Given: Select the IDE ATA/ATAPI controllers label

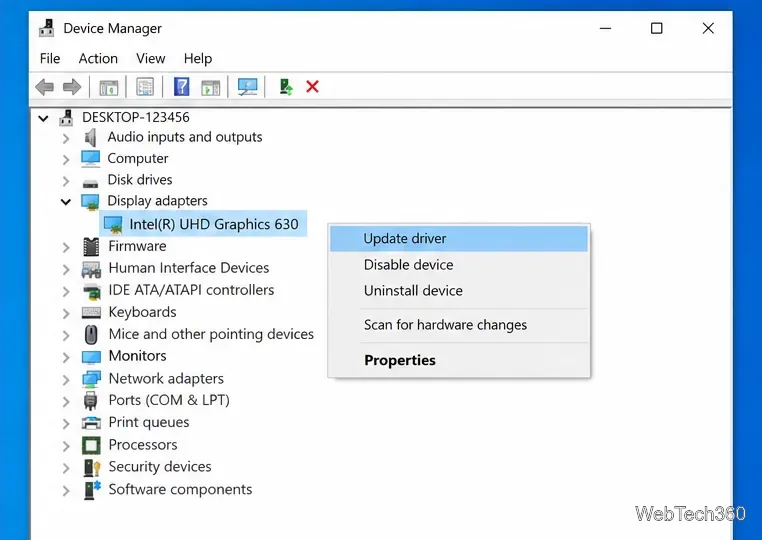Looking at the screenshot, I should 191,290.
